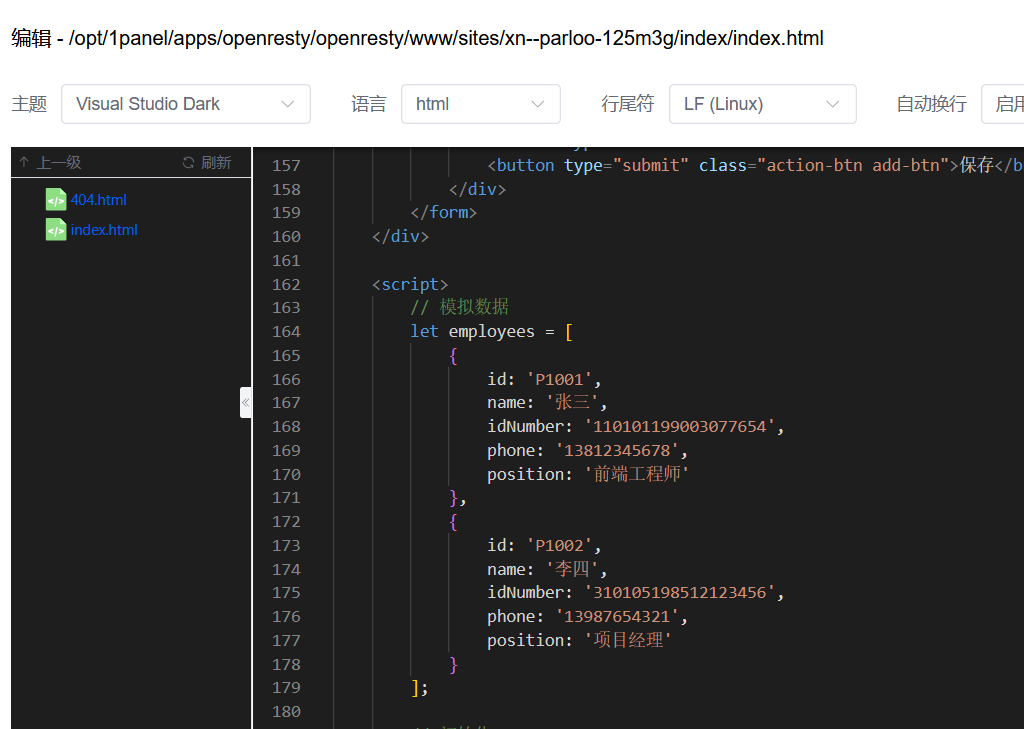The width and height of the screenshot is (1024, 729).
Task: Expand the LF (Linux) line ending dropdown
Action: tap(762, 104)
